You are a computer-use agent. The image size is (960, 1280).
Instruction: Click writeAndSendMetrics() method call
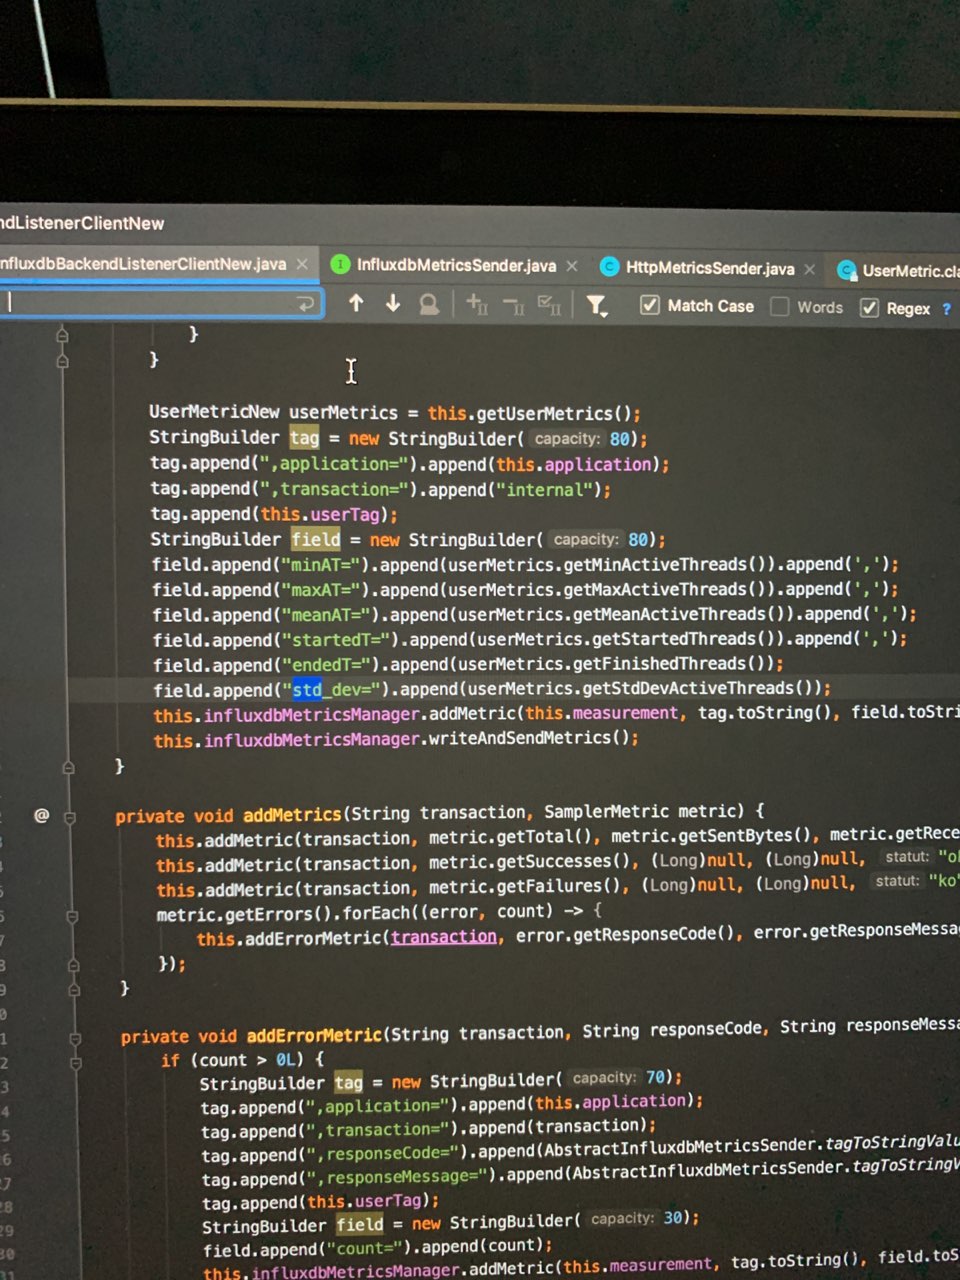click(x=528, y=739)
